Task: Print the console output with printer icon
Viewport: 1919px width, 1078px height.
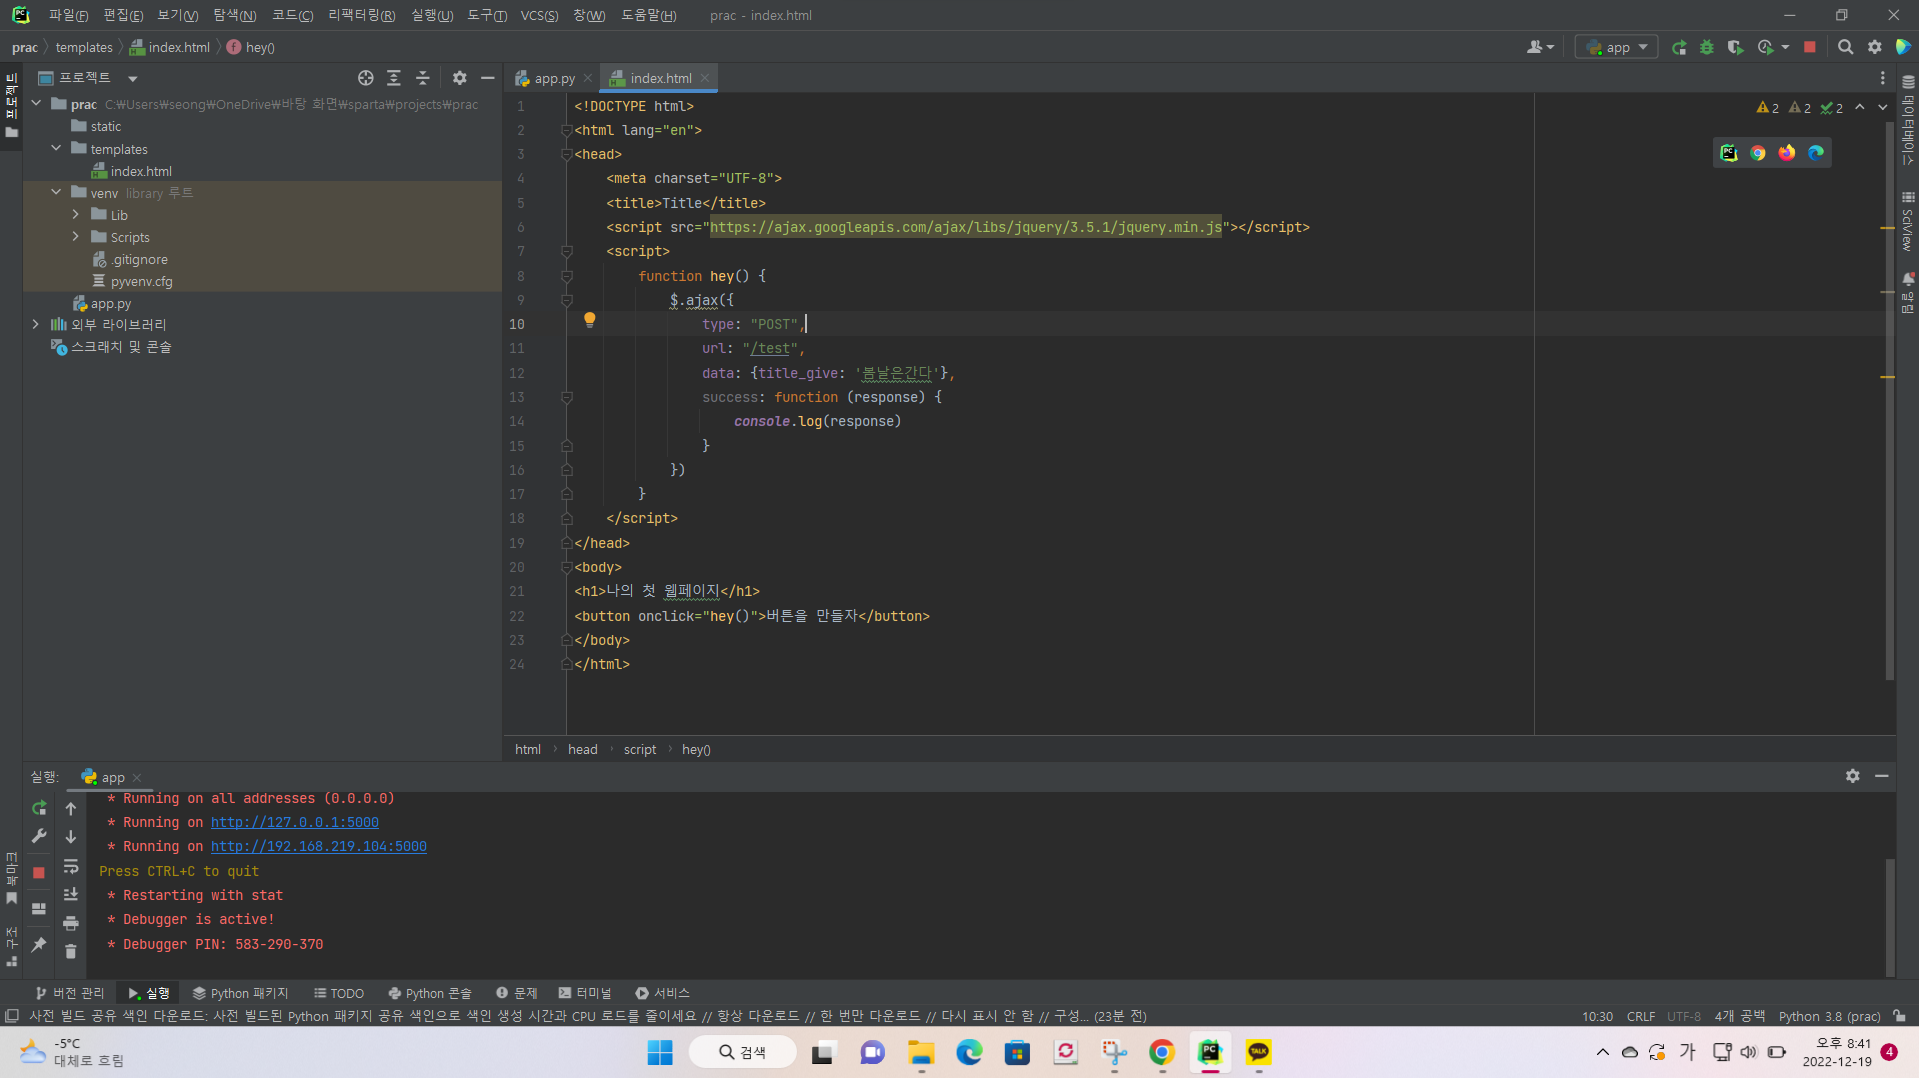Action: [71, 923]
